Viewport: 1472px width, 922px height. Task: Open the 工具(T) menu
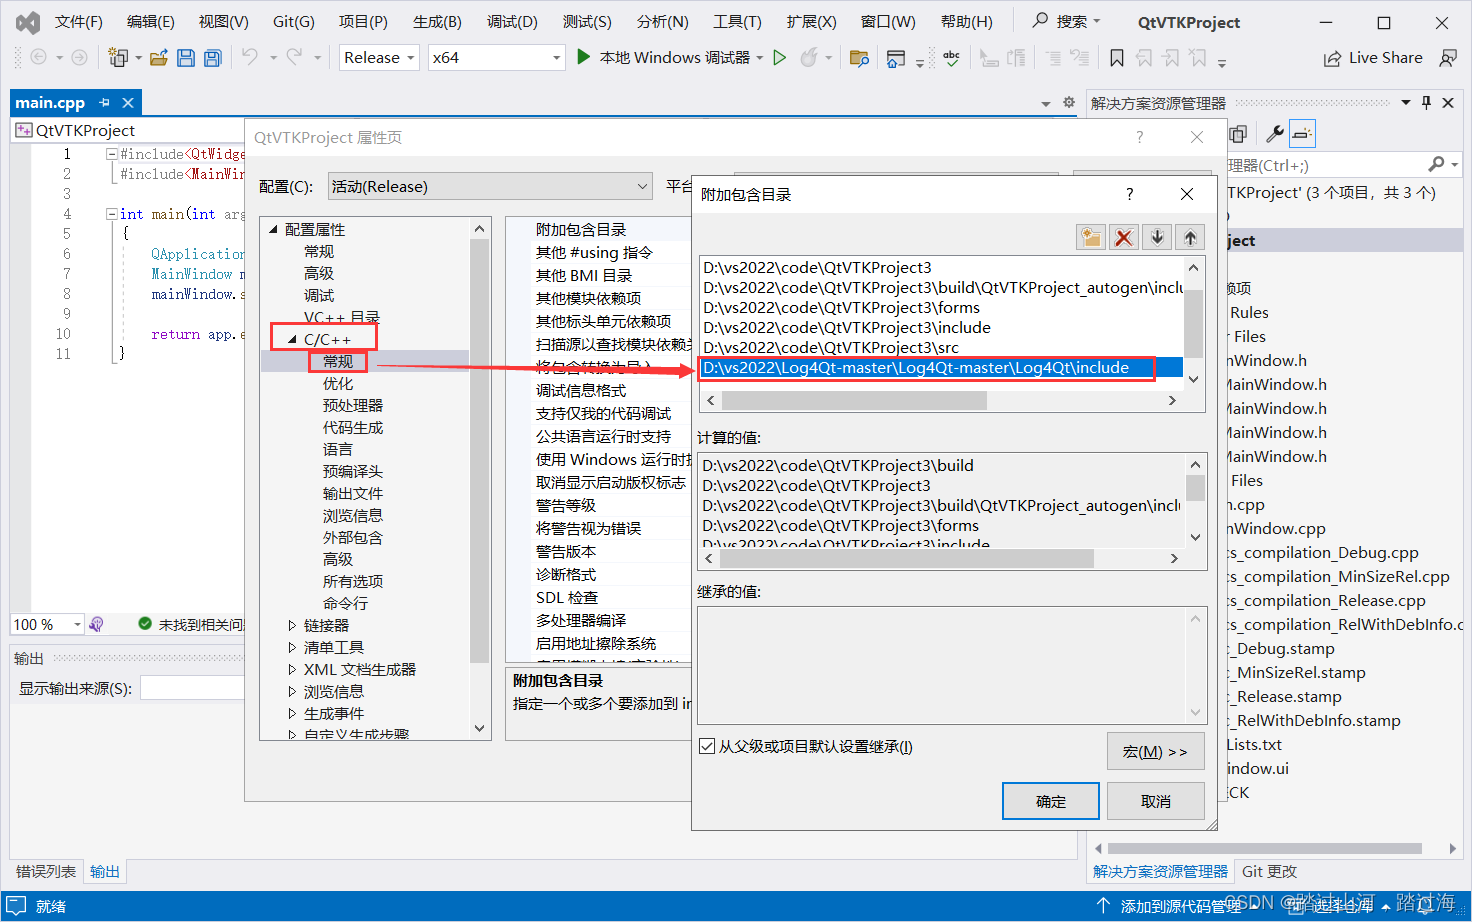pos(737,21)
